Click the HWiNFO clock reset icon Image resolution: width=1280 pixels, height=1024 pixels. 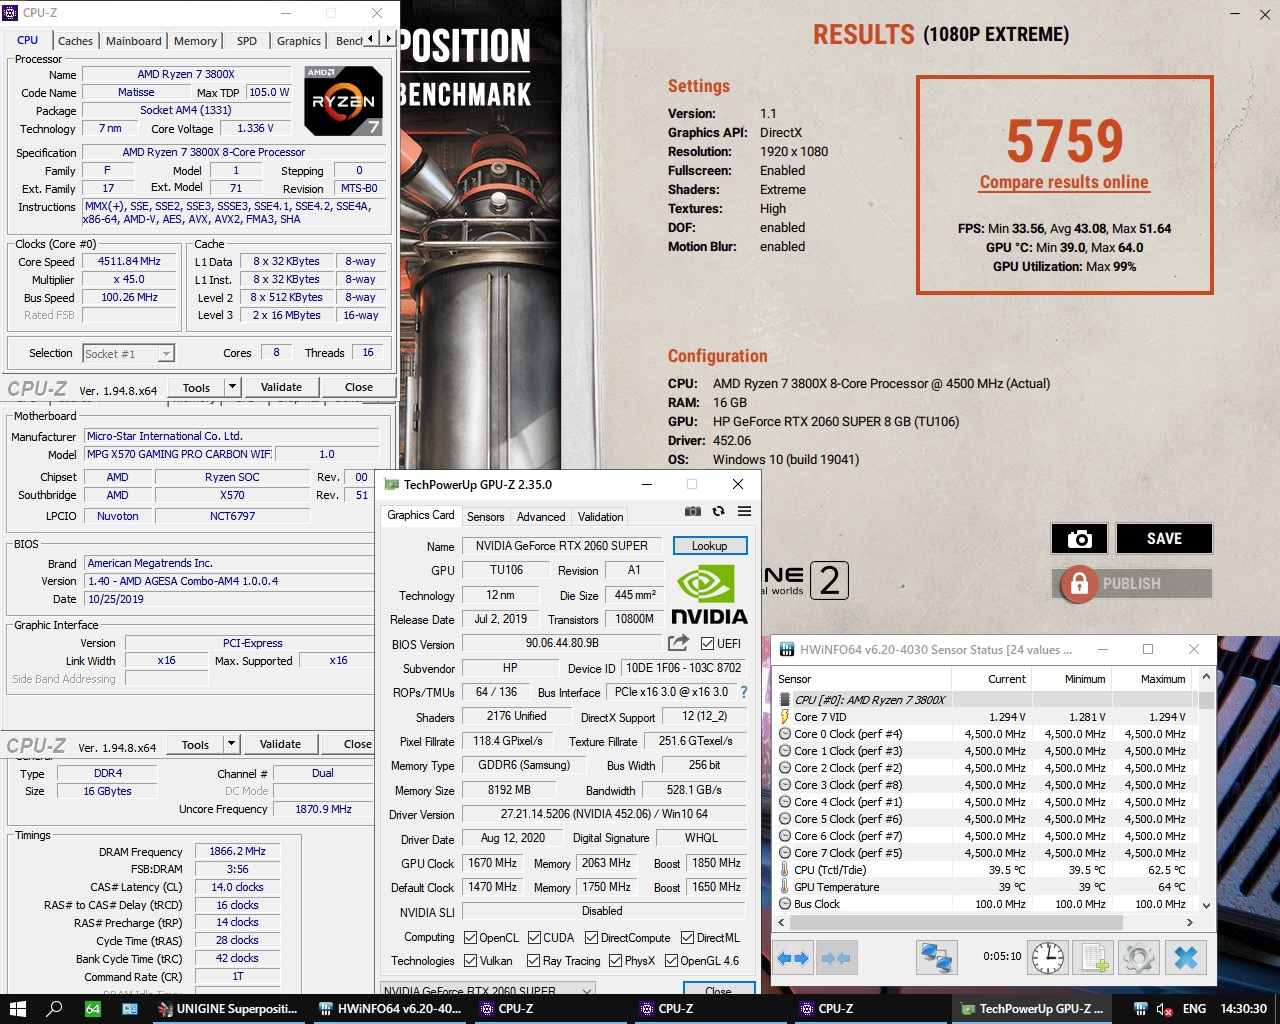(x=1047, y=958)
